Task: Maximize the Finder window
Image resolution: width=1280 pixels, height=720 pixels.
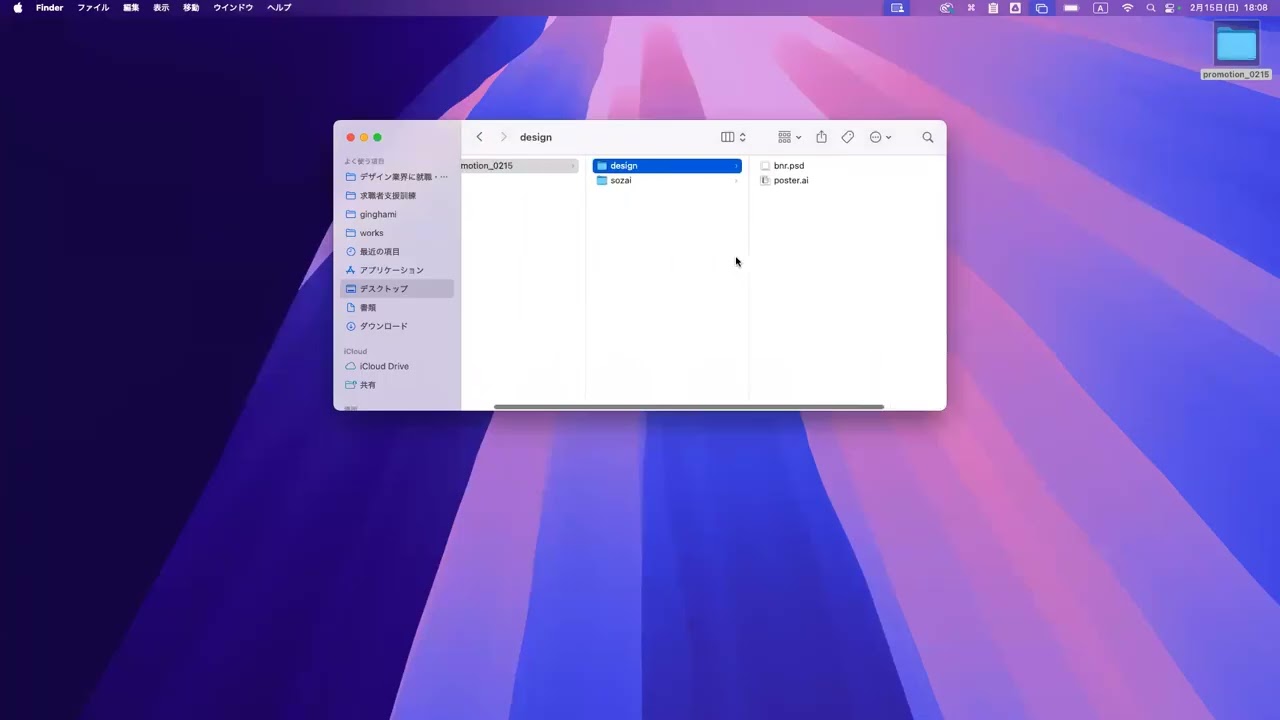Action: pyautogui.click(x=377, y=137)
